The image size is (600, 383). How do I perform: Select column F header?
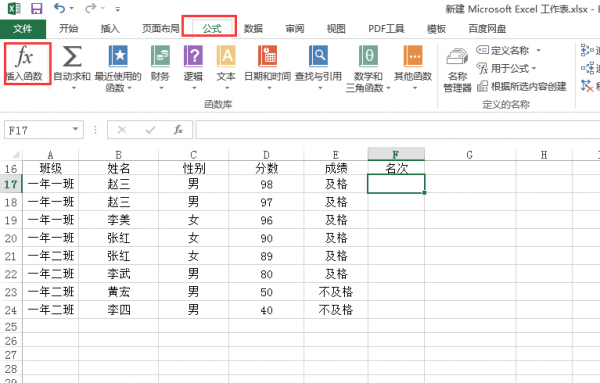pyautogui.click(x=396, y=154)
